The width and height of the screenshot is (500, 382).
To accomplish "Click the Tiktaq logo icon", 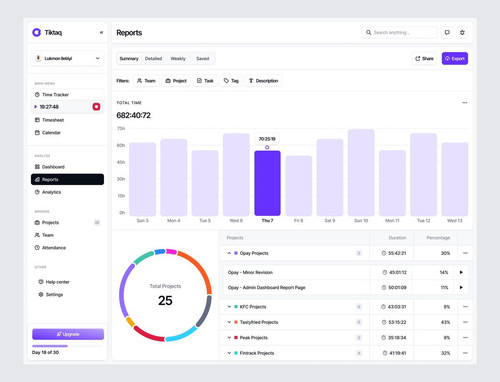I will (36, 32).
